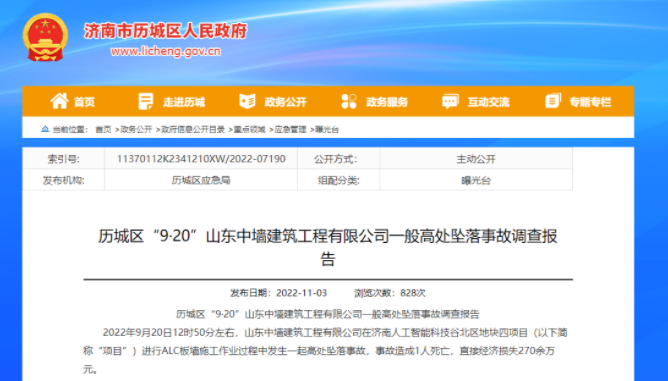Click the national emblem logo
Viewport: 668px width, 381px height.
click(x=45, y=37)
